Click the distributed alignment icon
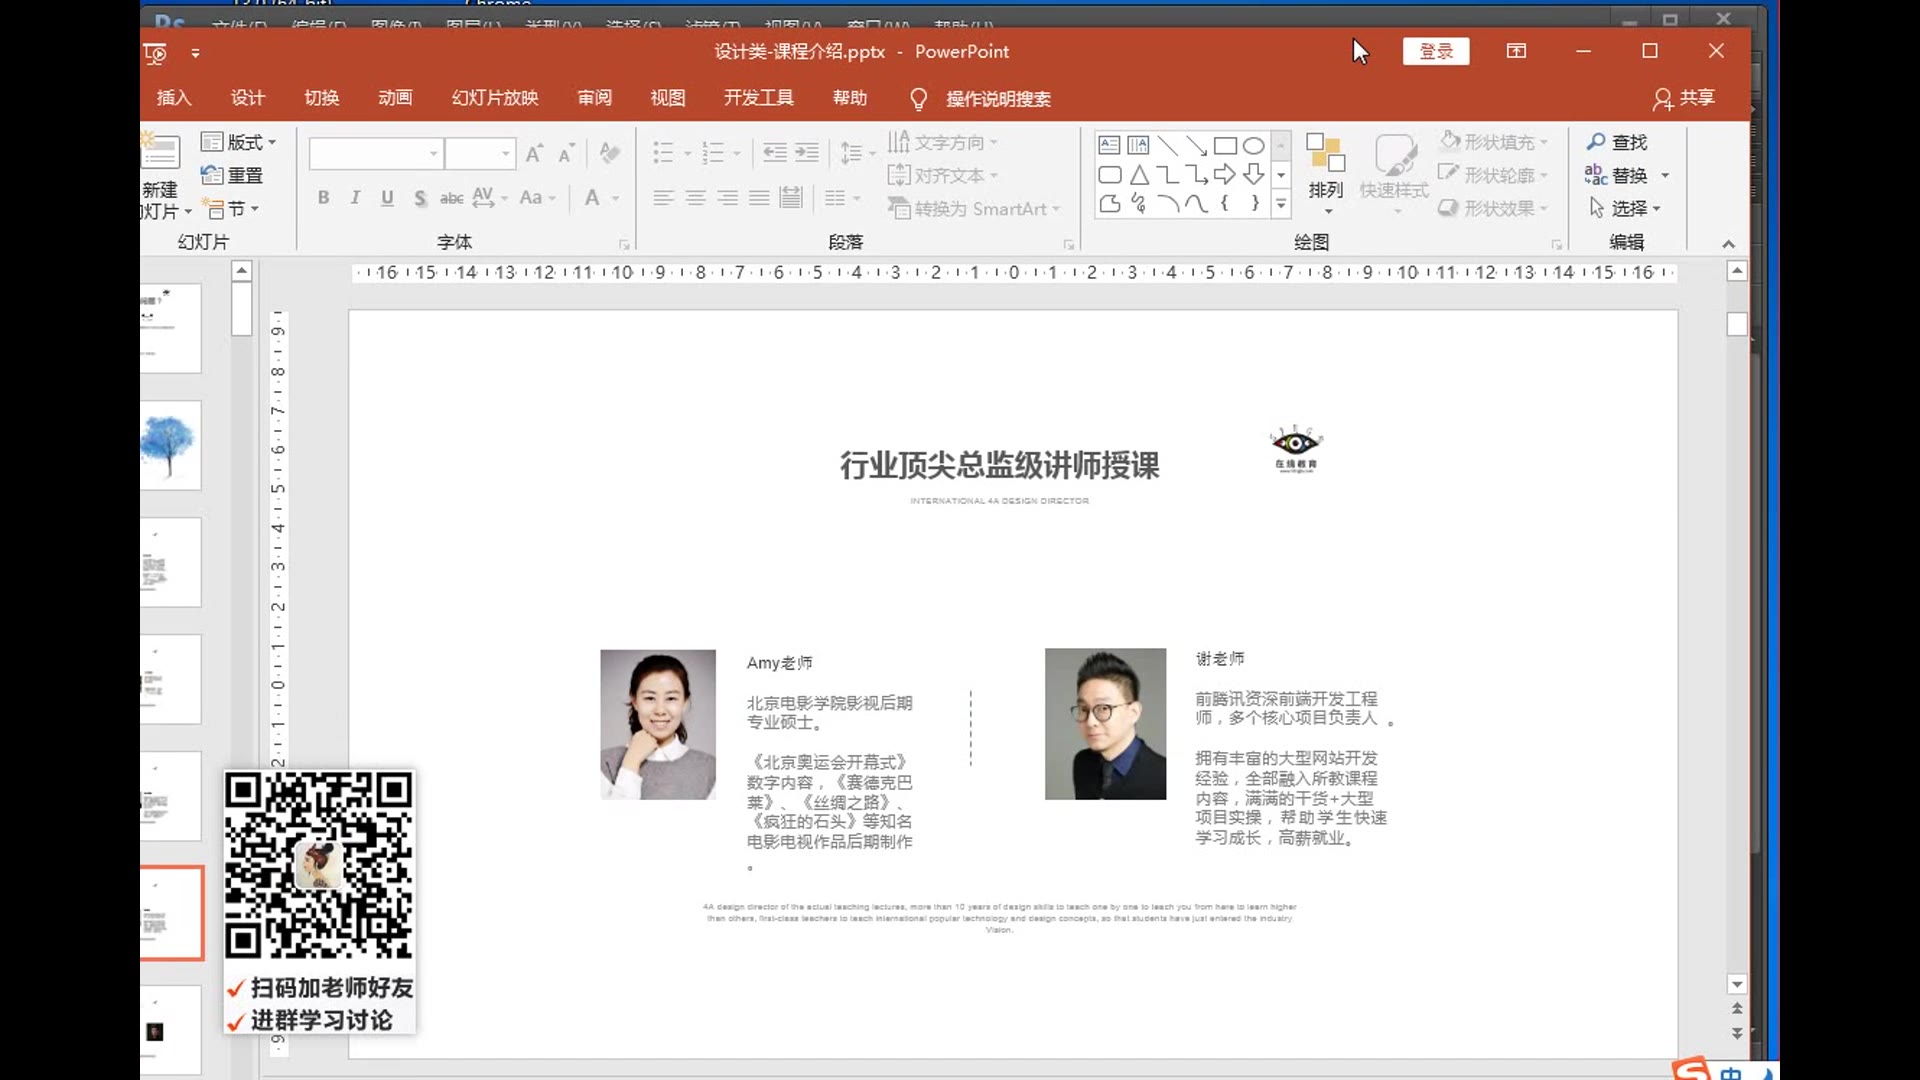Screen dimensions: 1920x1080 791,198
